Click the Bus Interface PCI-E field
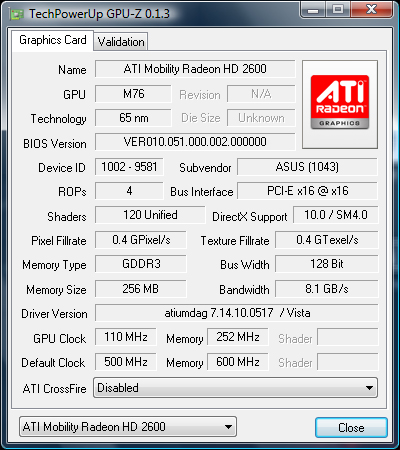Screen dimensions: 400x450 pos(307,191)
